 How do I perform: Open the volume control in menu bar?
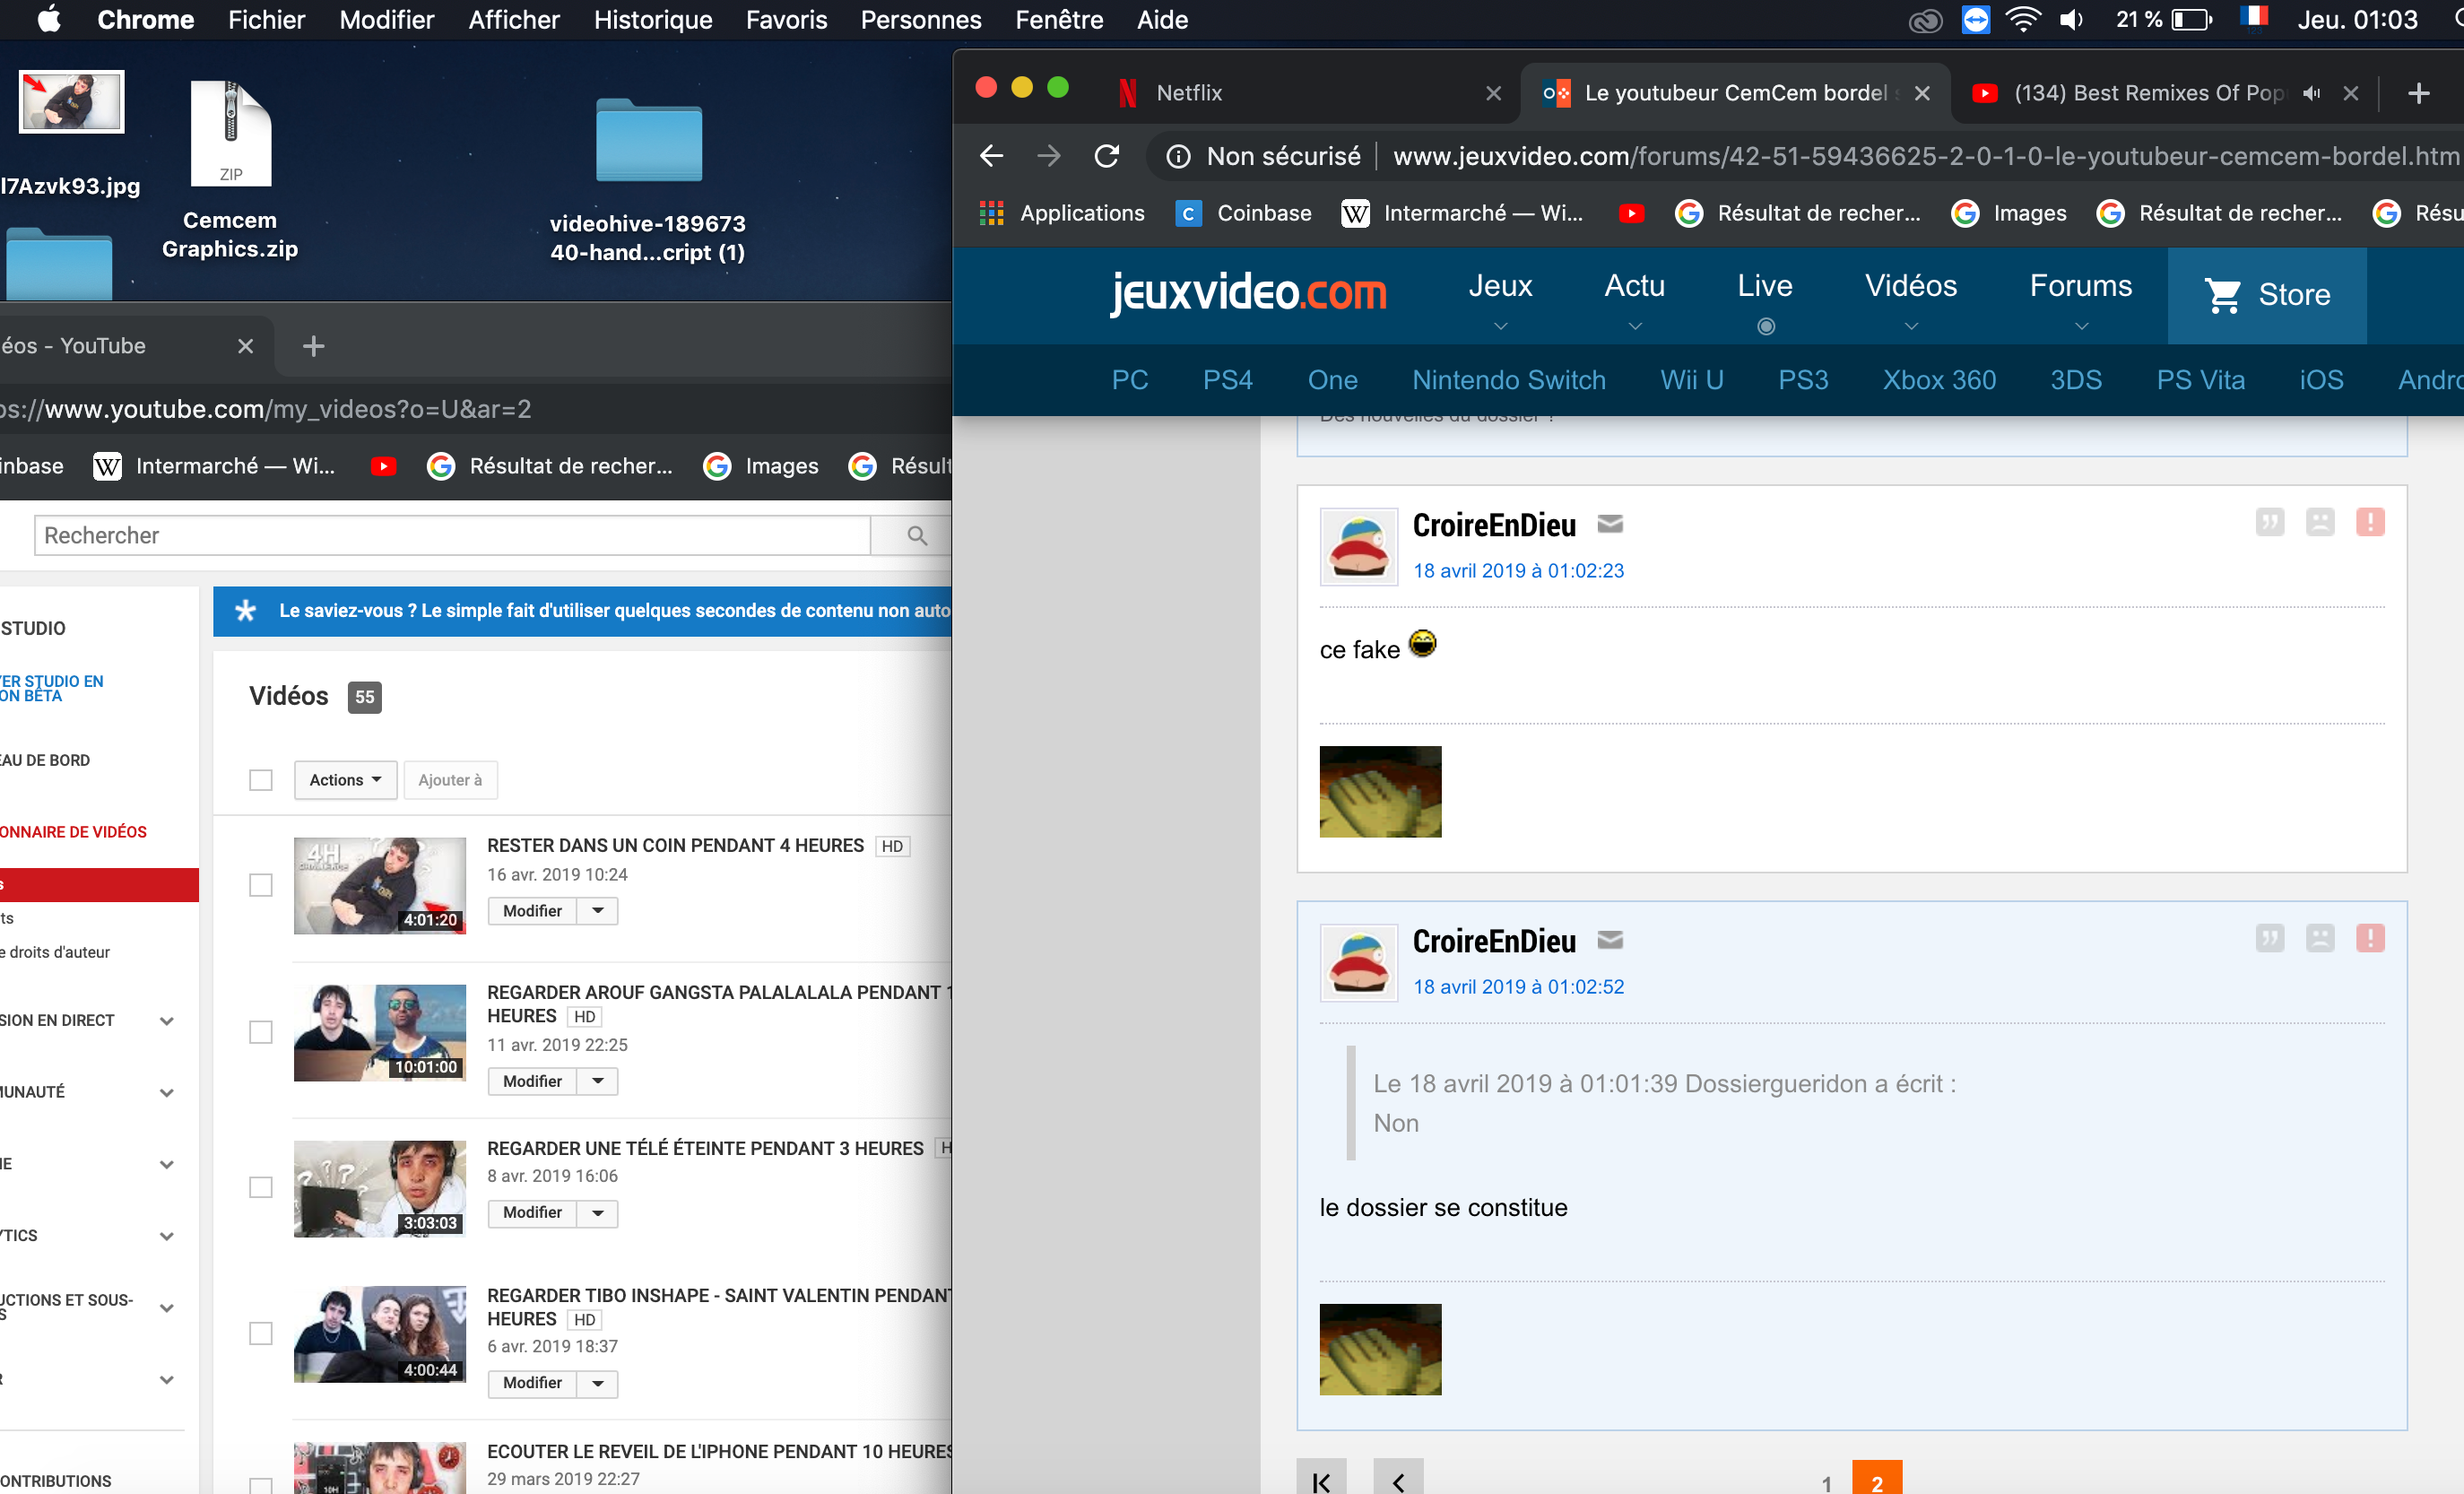(2072, 20)
